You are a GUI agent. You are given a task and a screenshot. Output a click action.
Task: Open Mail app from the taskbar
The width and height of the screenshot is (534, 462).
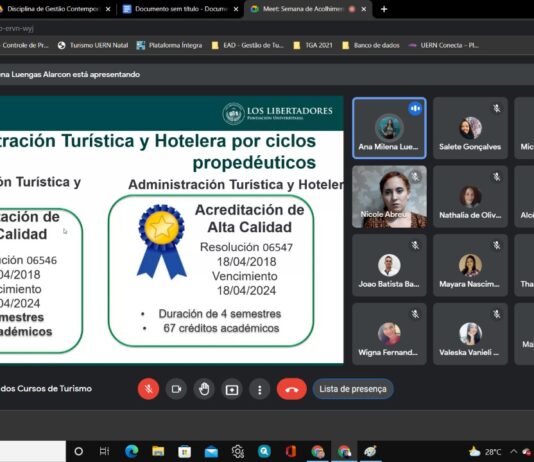(x=211, y=452)
